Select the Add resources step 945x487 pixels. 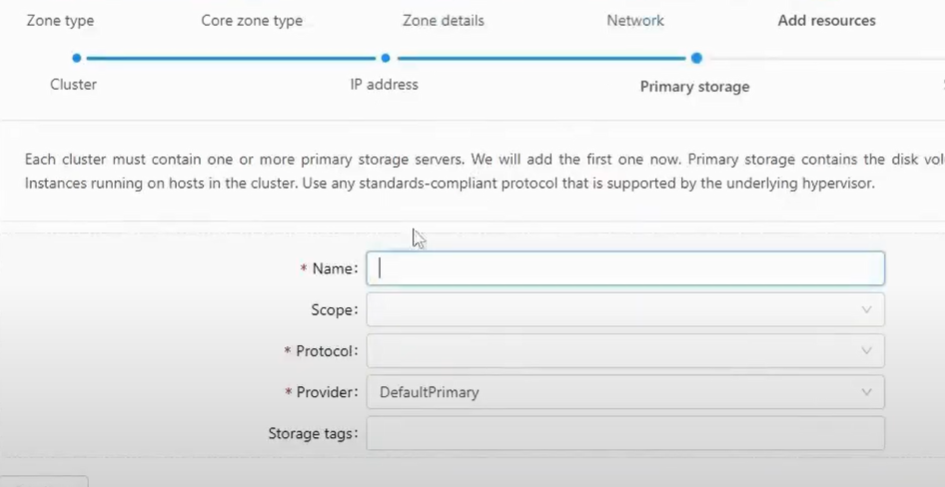pos(826,20)
